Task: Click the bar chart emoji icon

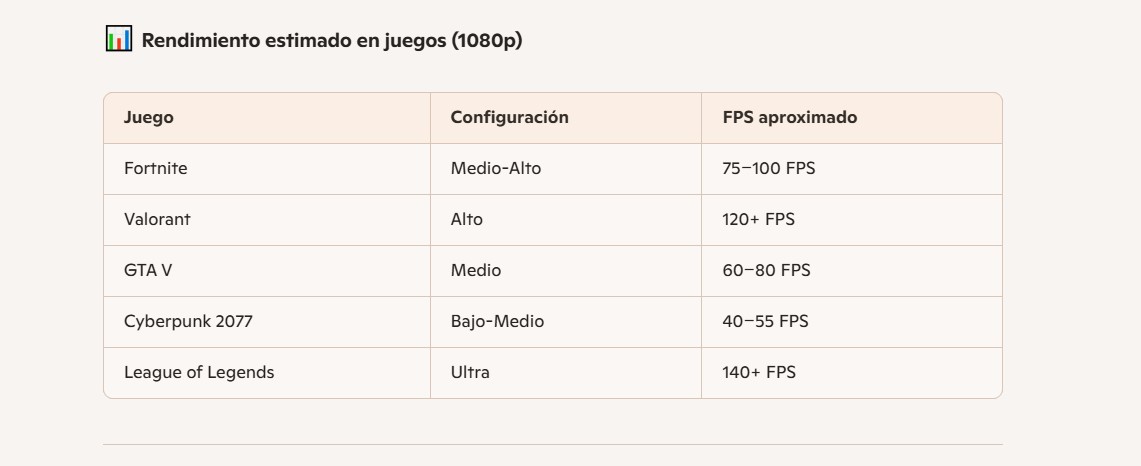Action: 118,40
